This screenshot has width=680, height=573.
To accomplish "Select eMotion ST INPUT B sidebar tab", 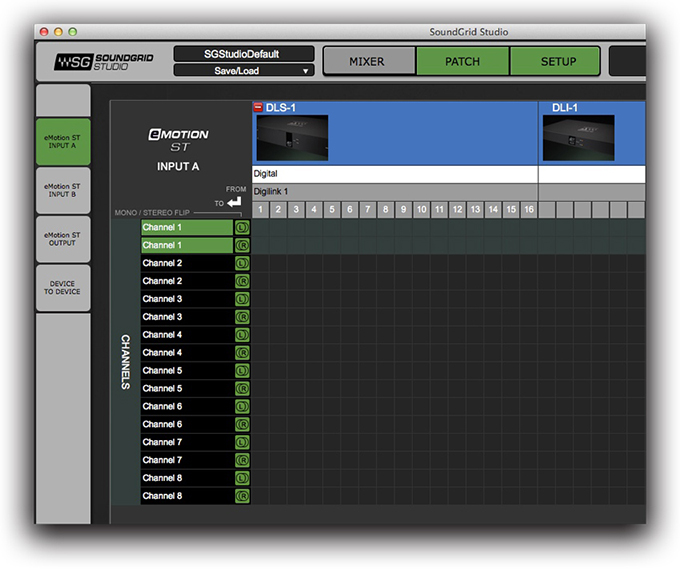I will tap(63, 190).
